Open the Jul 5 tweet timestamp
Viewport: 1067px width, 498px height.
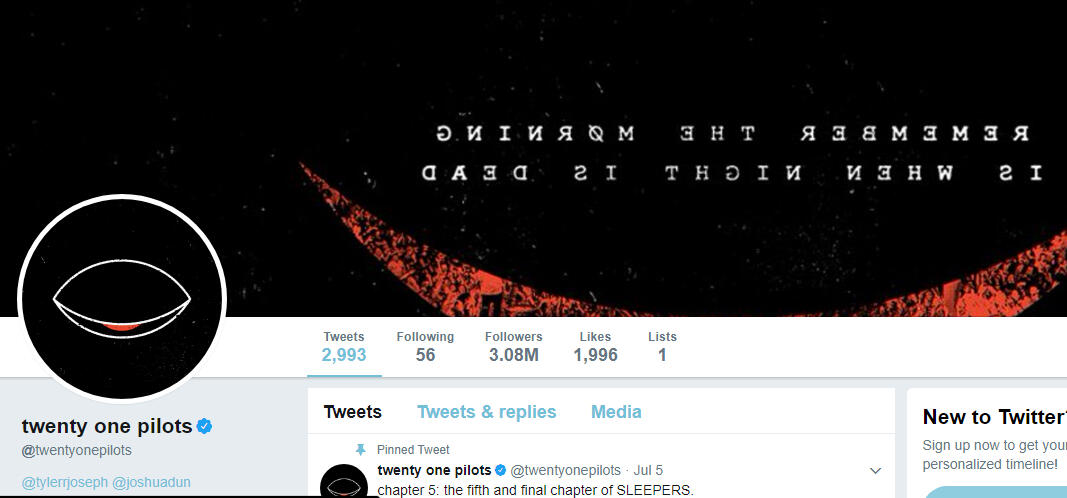coord(648,470)
